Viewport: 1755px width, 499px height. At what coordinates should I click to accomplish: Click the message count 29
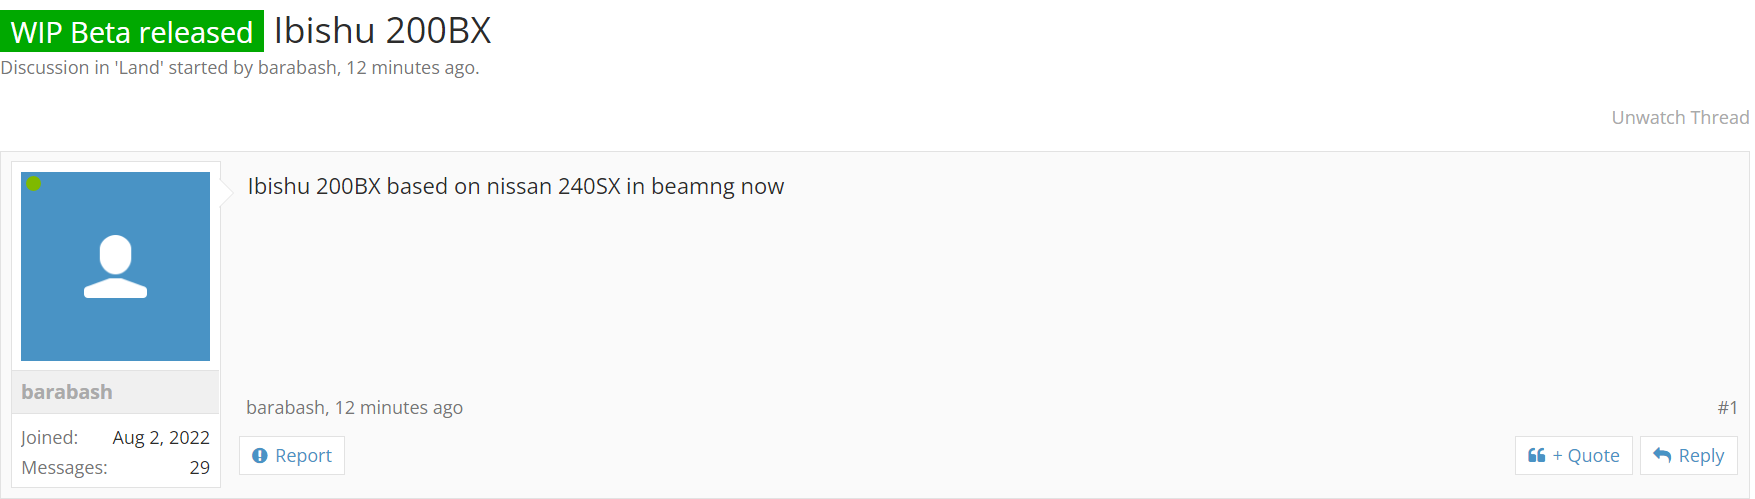pyautogui.click(x=200, y=468)
